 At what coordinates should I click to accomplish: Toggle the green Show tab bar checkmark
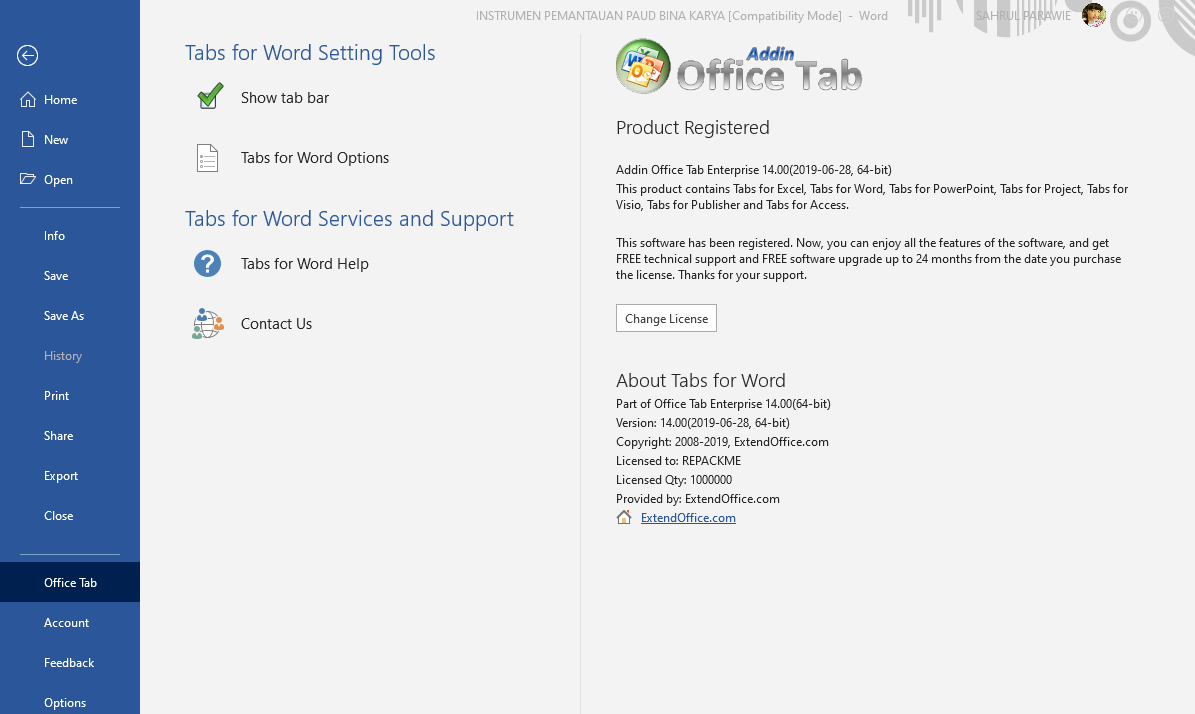pyautogui.click(x=210, y=97)
